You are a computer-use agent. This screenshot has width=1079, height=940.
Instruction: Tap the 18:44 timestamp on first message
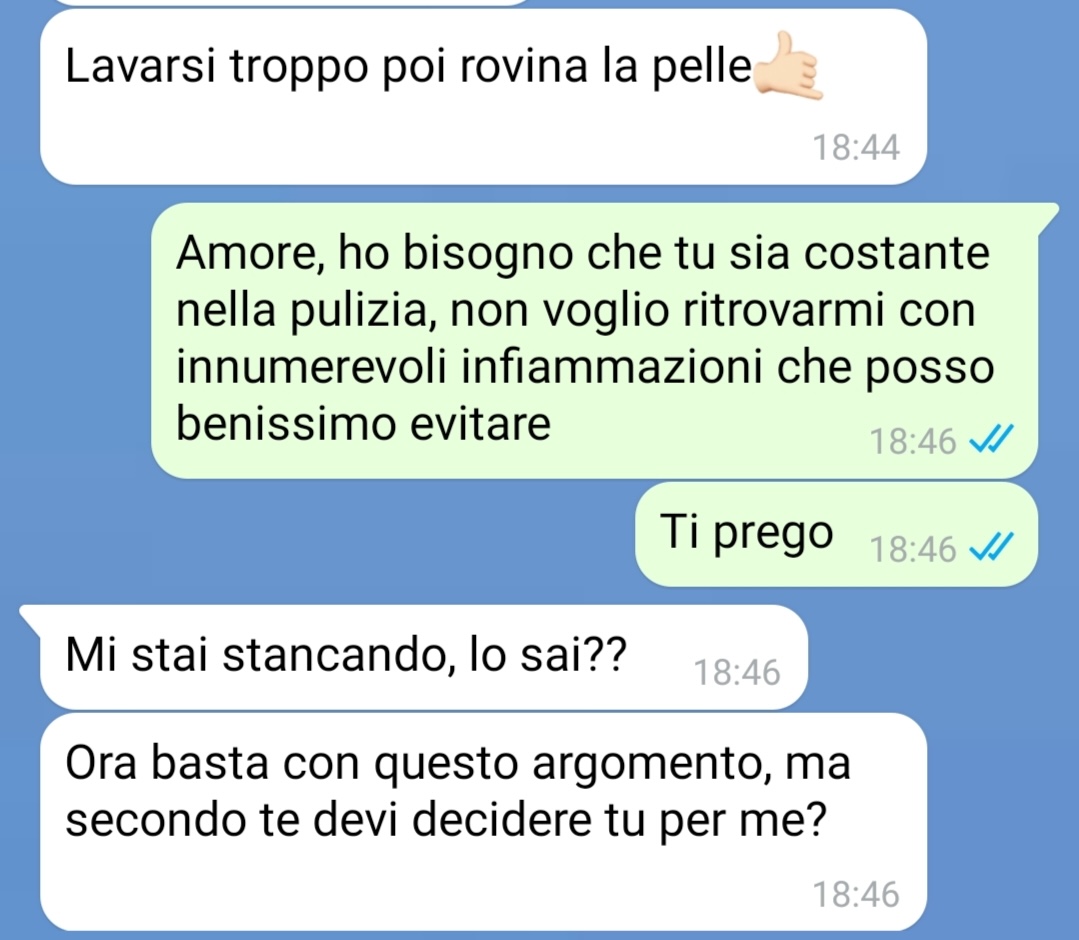tap(856, 147)
